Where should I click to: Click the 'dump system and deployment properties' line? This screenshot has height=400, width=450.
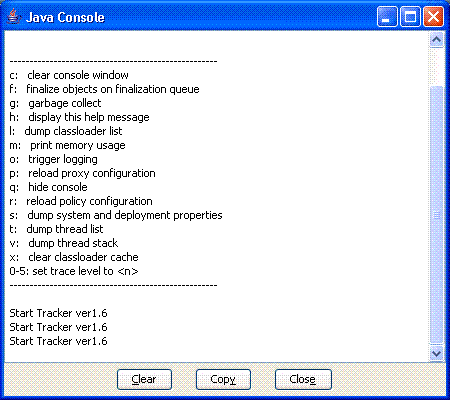116,215
